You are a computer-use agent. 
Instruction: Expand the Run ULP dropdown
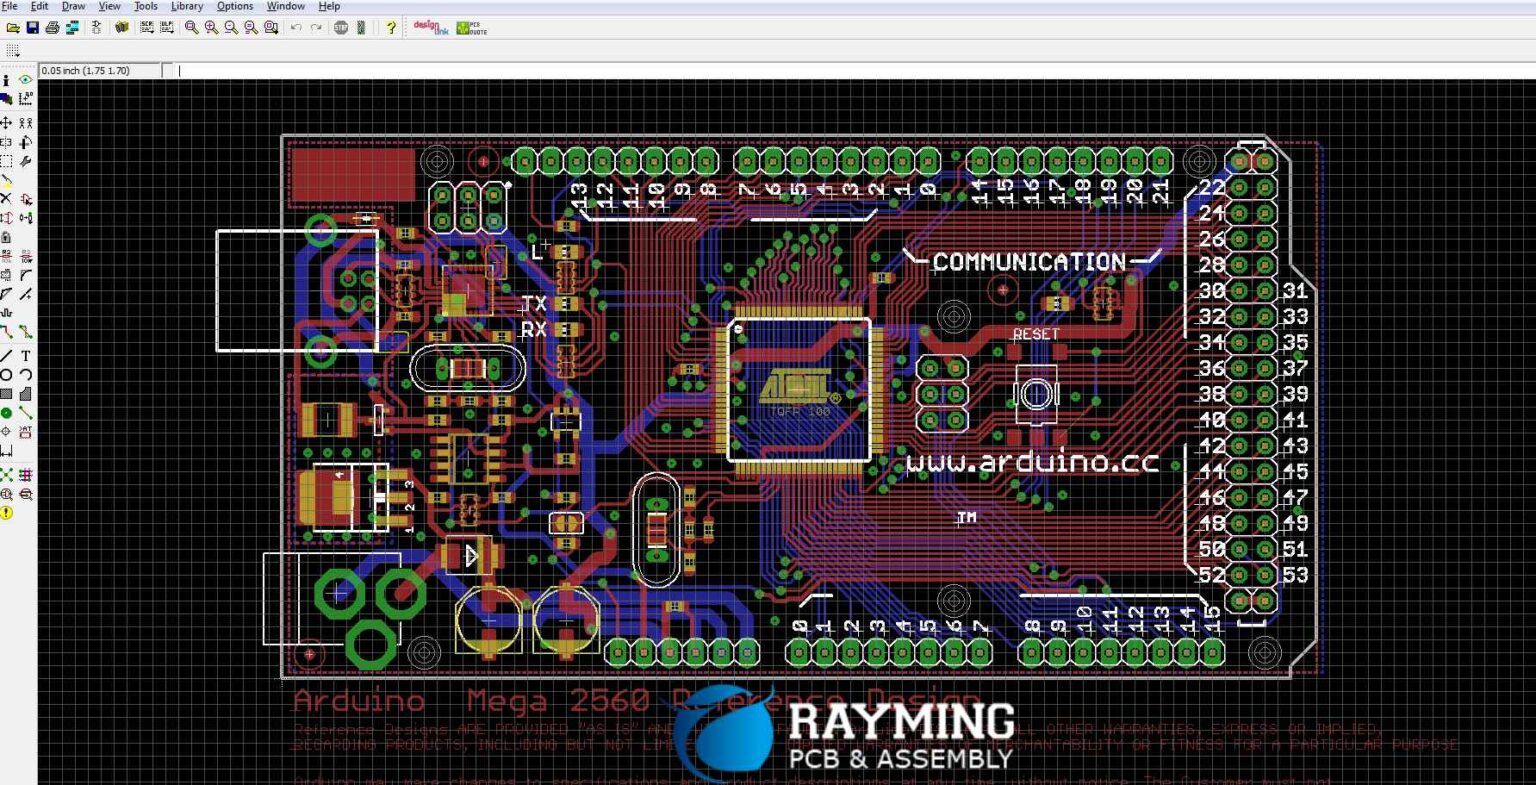click(x=166, y=28)
